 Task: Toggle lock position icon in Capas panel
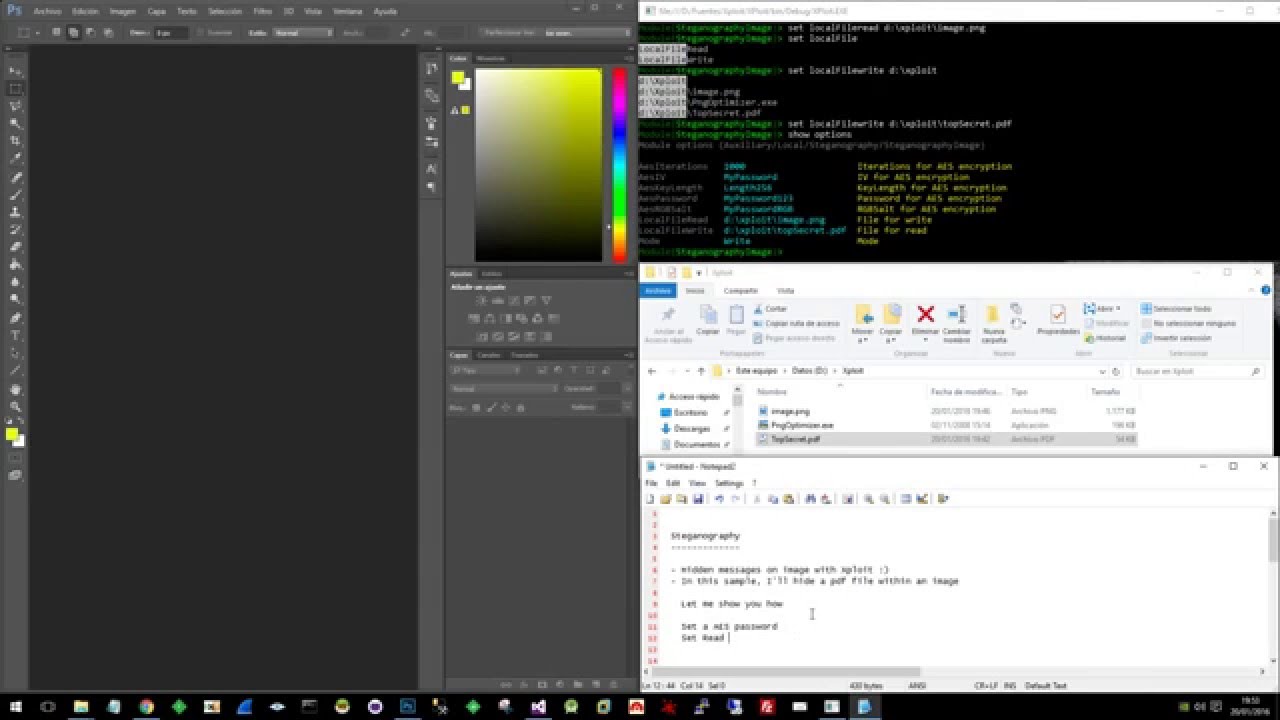[x=505, y=407]
